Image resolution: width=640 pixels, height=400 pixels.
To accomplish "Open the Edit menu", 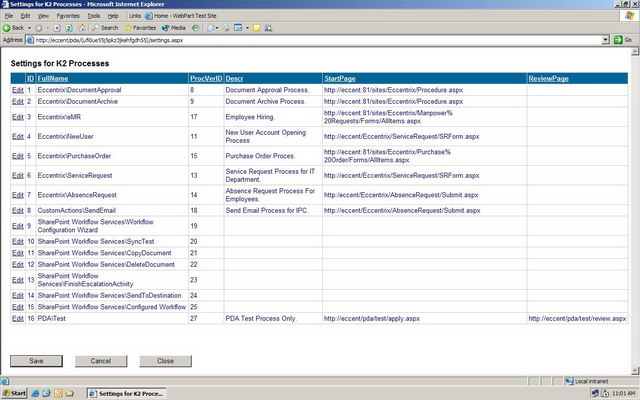I will click(25, 16).
